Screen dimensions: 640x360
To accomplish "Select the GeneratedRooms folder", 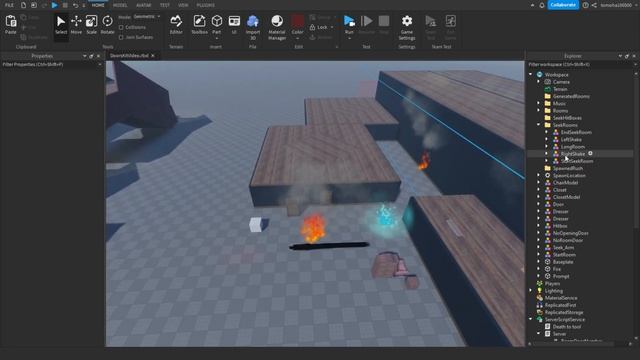I will [x=571, y=96].
